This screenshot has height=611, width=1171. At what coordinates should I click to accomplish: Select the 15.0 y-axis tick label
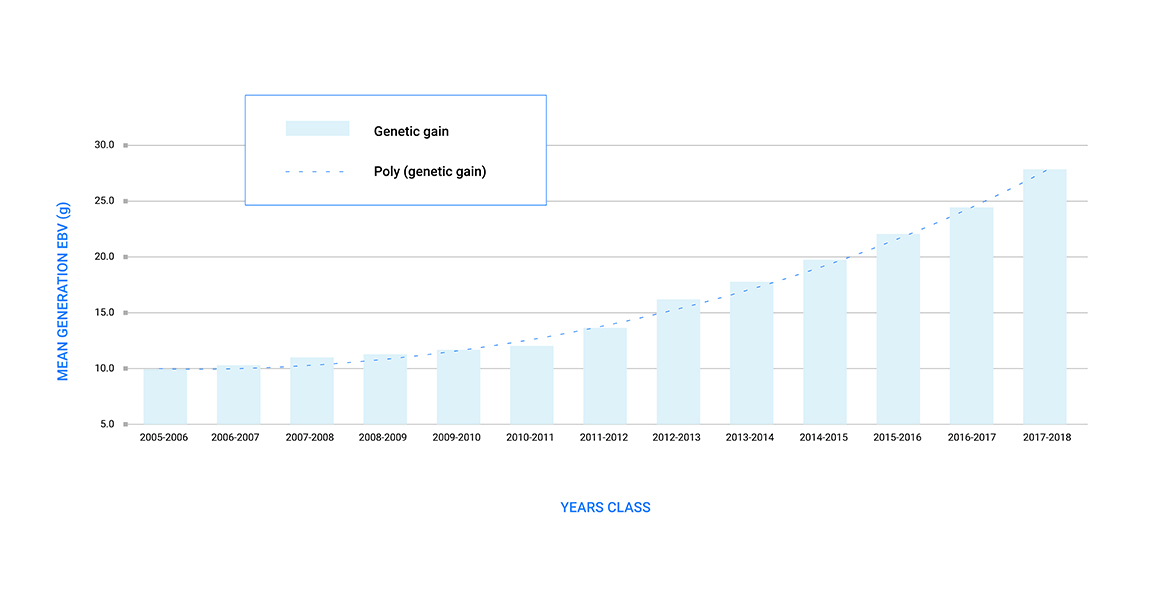point(104,313)
